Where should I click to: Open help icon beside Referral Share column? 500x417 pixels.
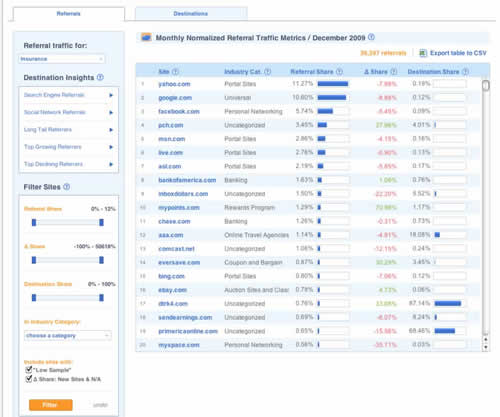click(339, 72)
